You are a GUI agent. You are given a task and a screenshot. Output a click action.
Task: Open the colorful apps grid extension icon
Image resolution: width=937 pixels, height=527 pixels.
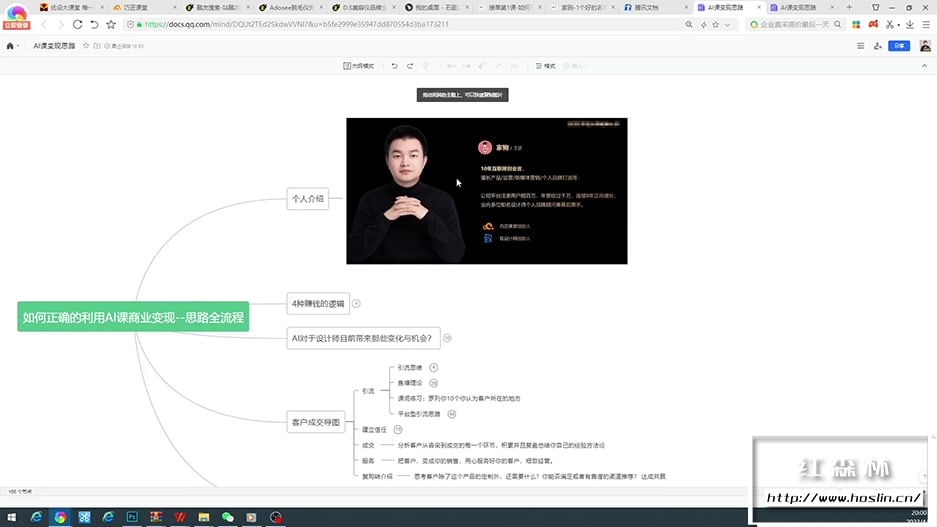[x=856, y=24]
